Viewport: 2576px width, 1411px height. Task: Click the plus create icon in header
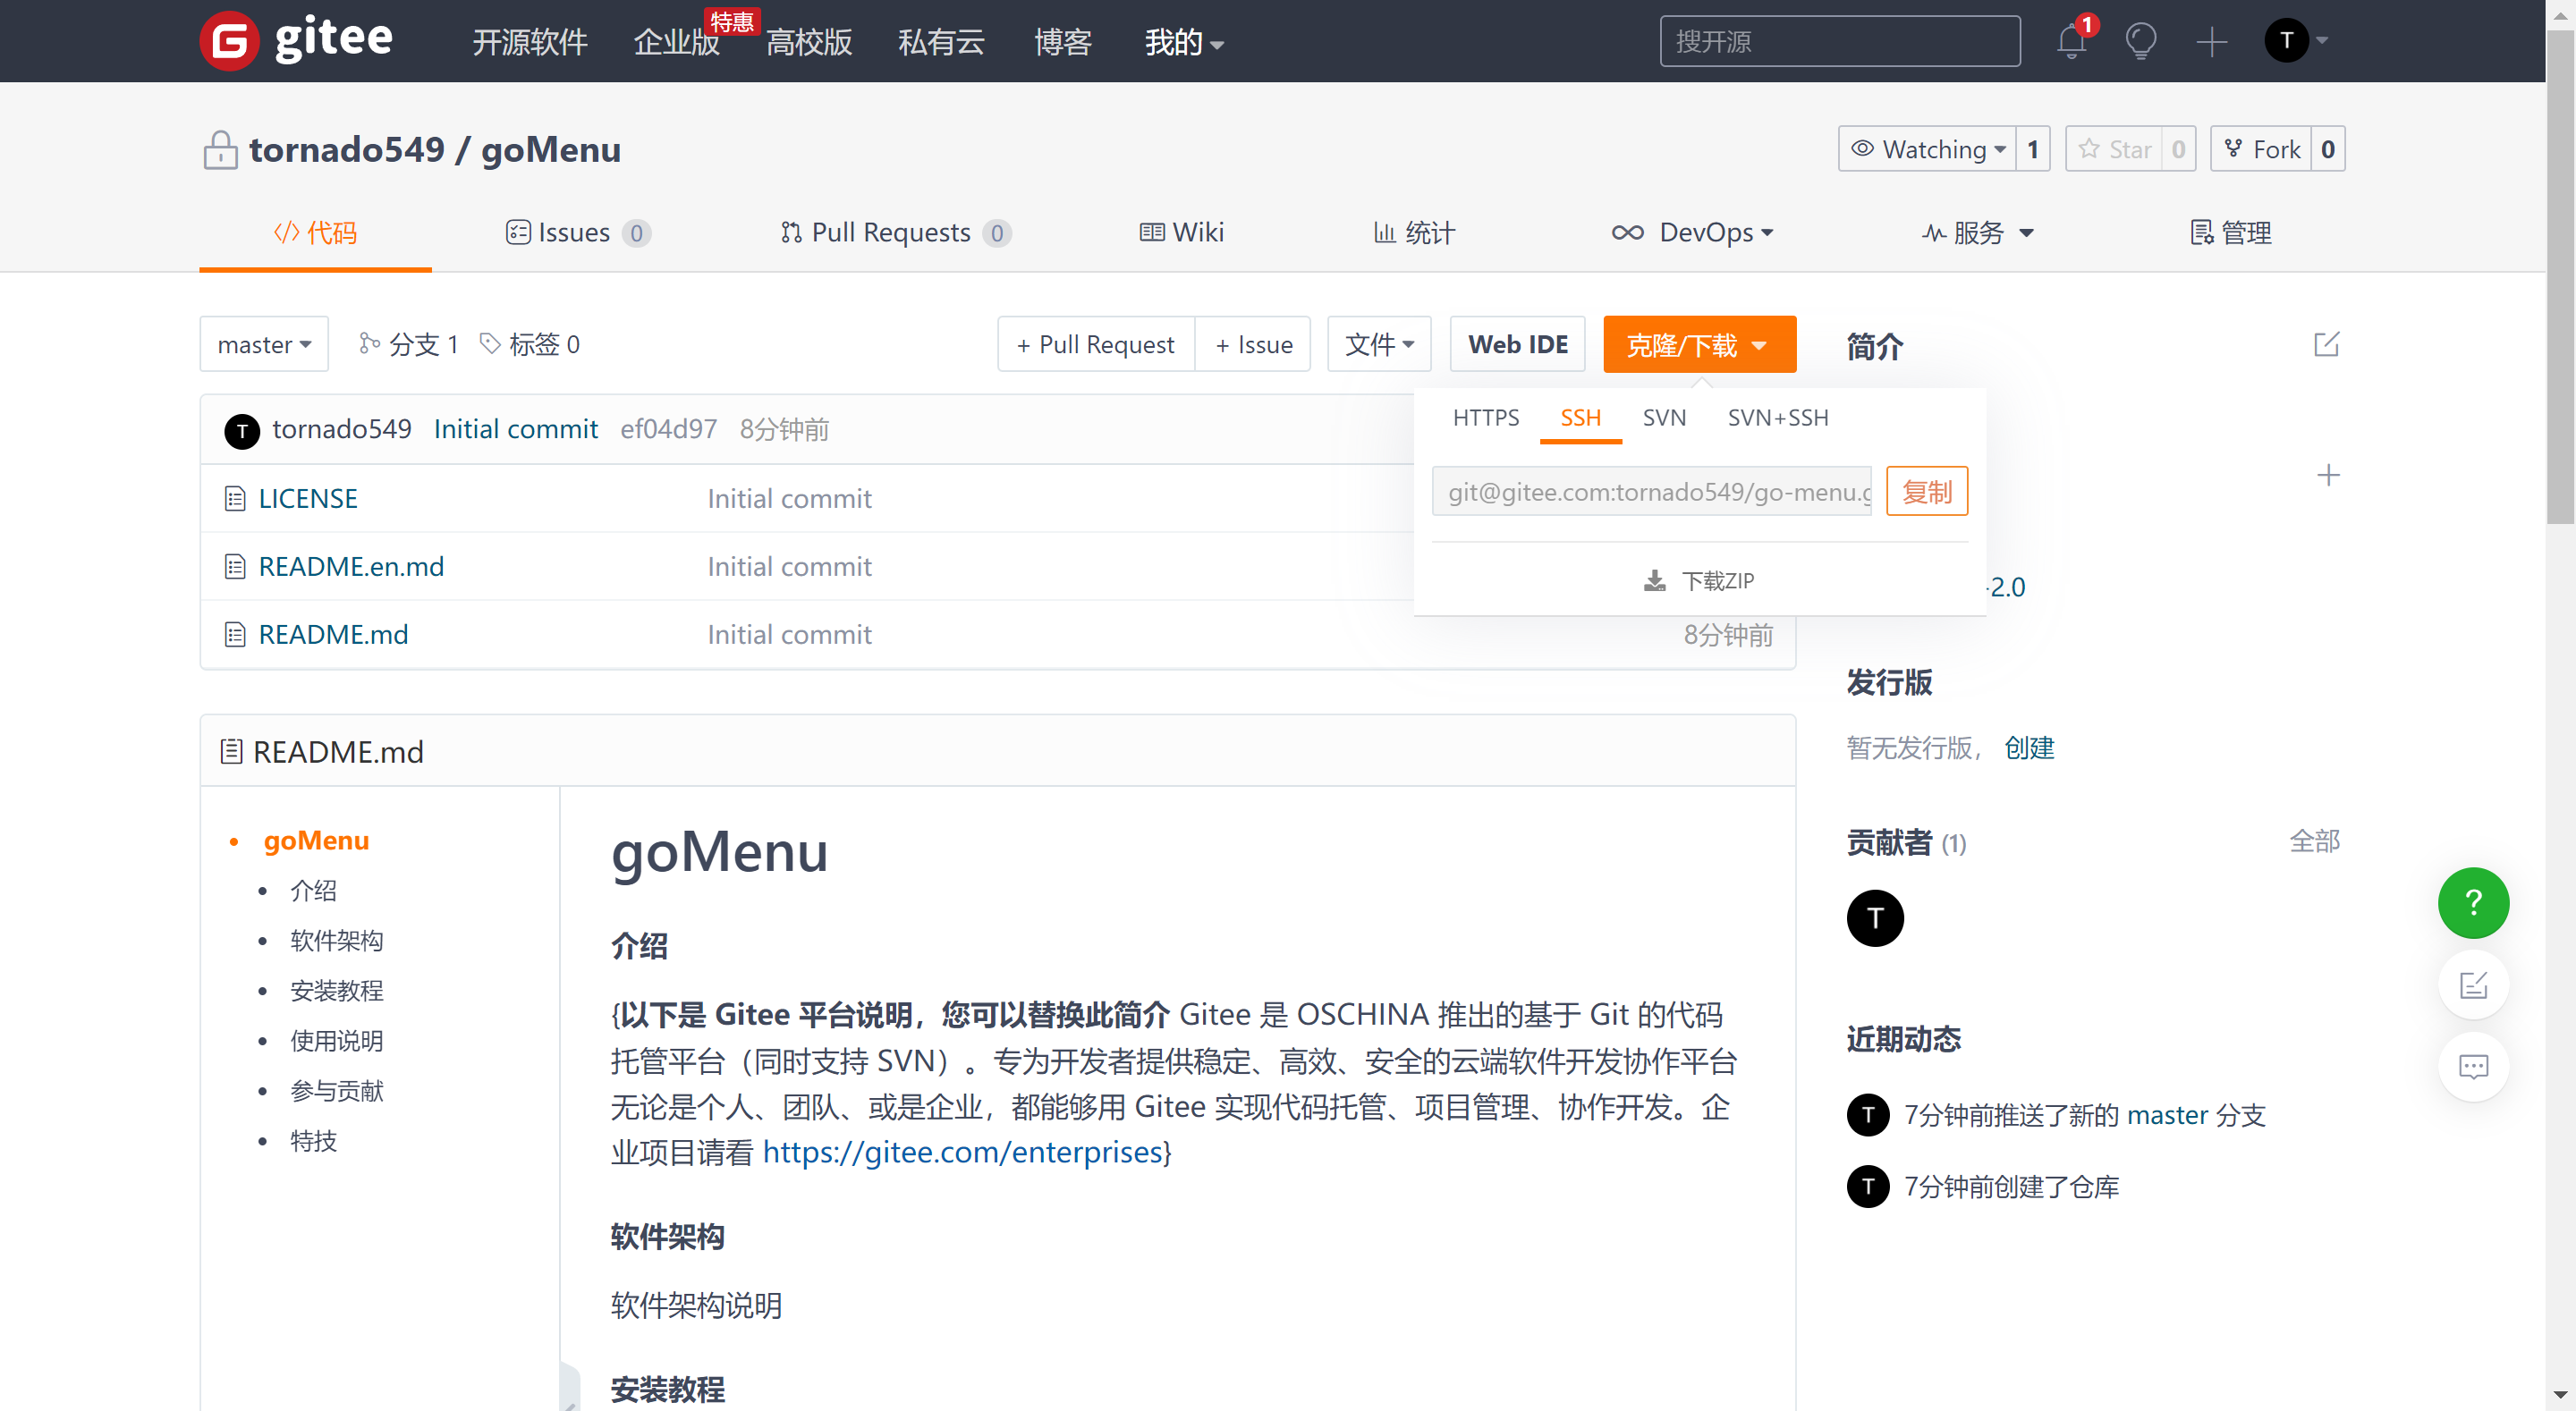click(2212, 41)
